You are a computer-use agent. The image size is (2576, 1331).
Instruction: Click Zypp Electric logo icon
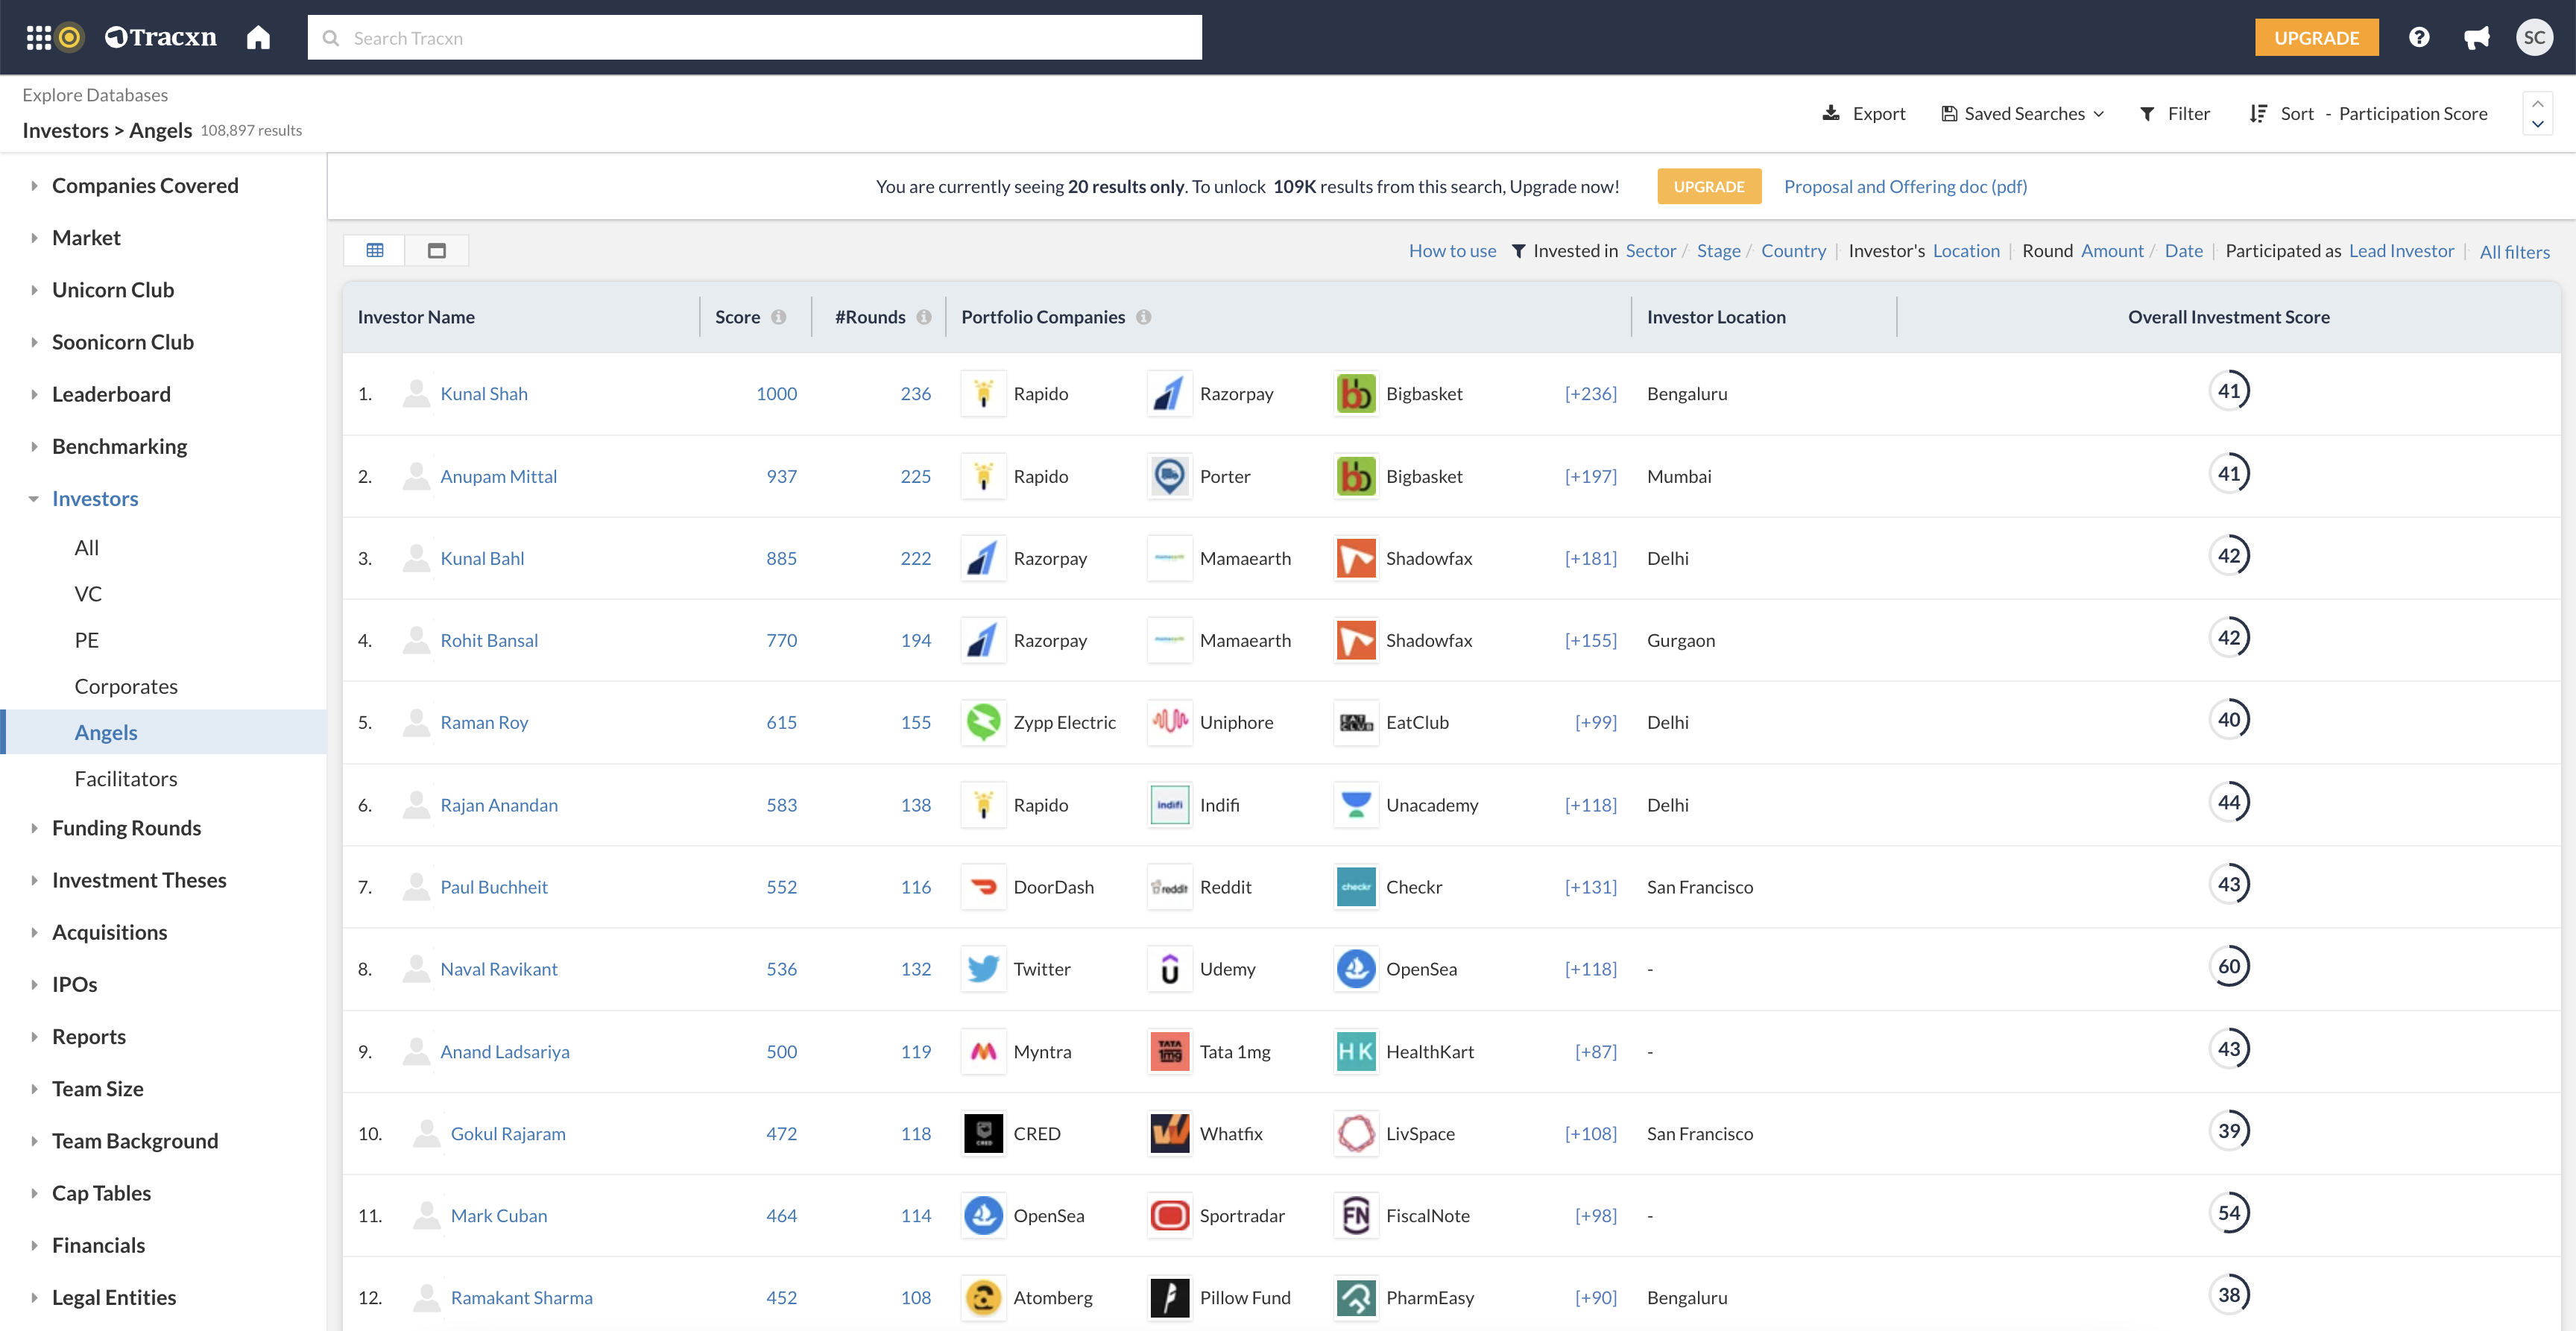(984, 722)
